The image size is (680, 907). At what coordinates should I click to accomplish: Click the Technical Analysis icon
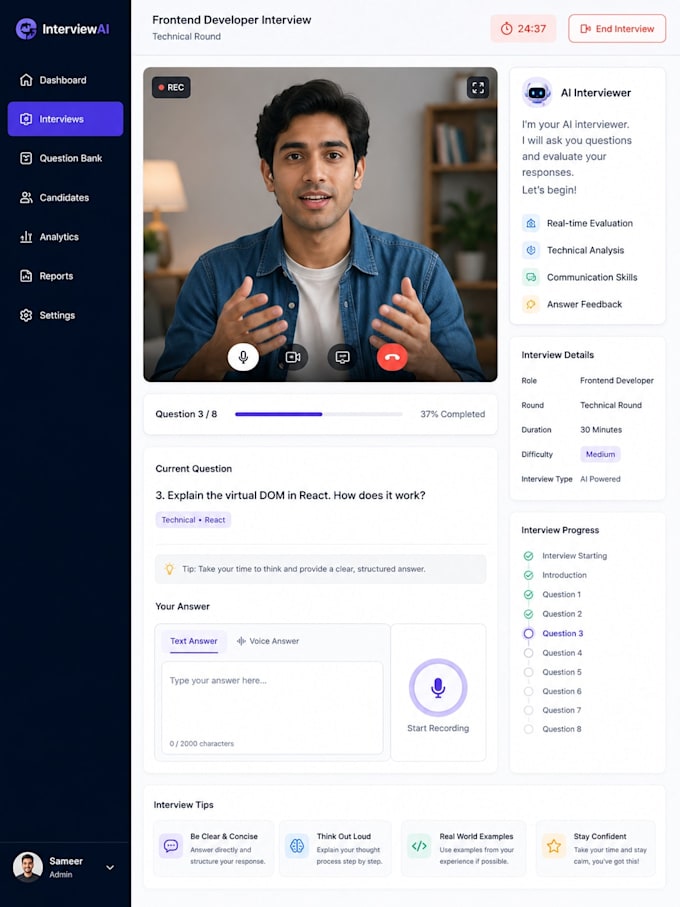tap(531, 250)
